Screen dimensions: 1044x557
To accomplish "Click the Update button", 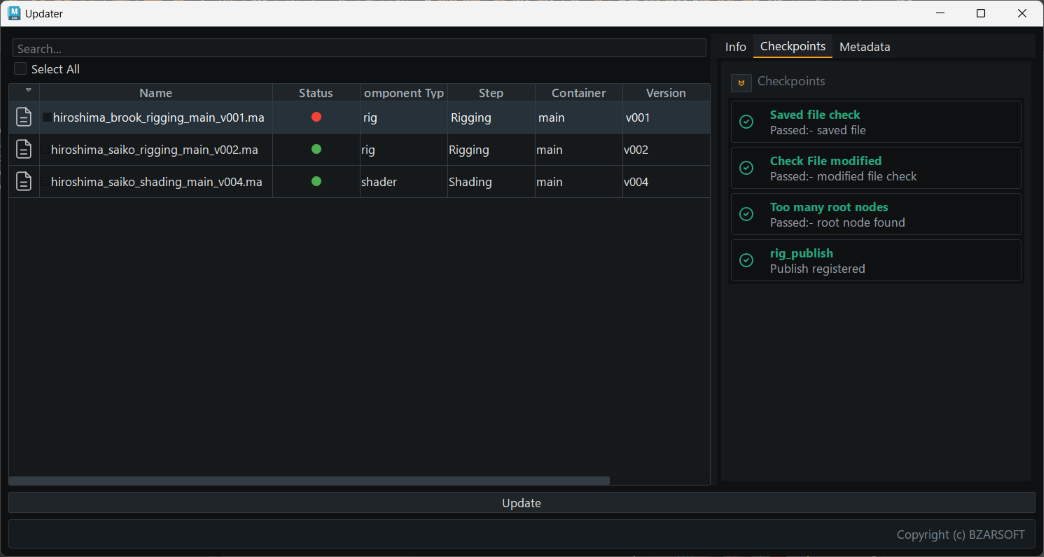I will [x=522, y=503].
